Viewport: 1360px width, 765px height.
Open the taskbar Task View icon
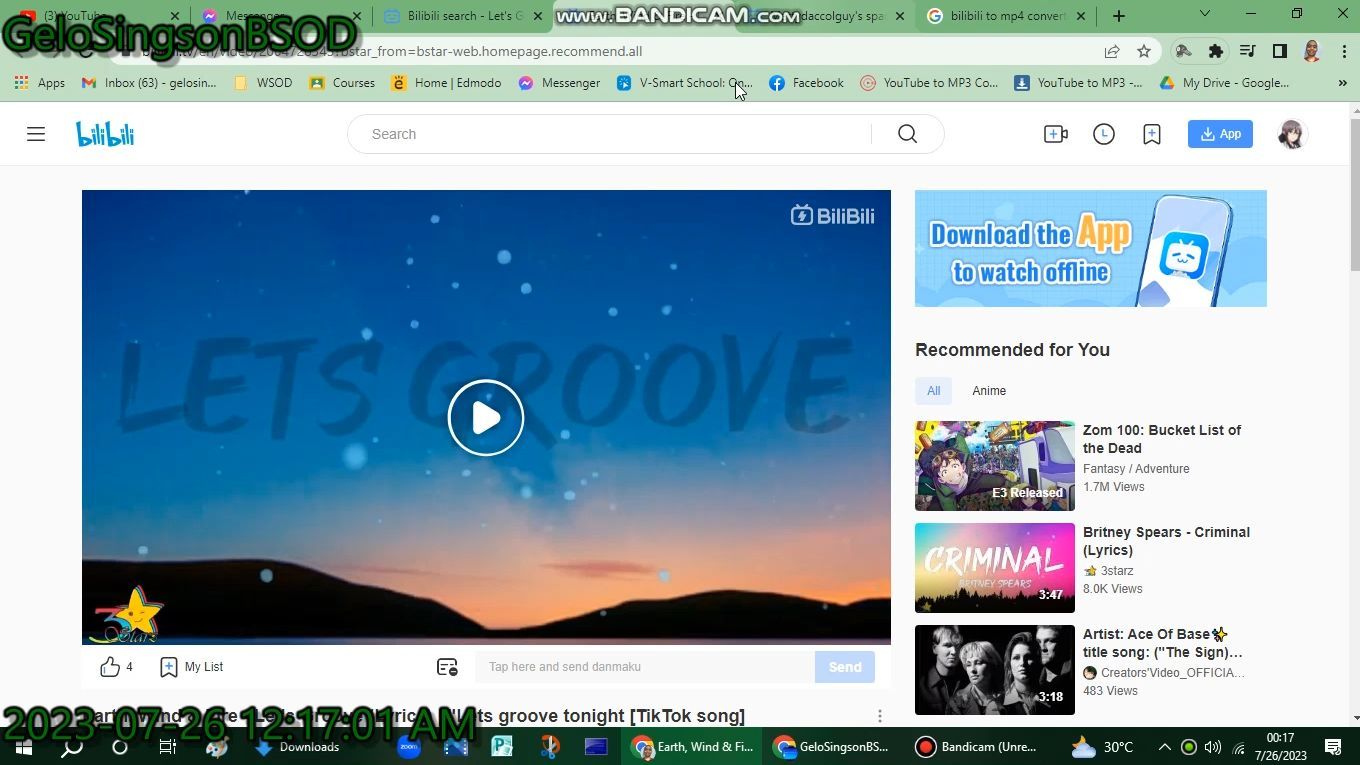coord(168,747)
